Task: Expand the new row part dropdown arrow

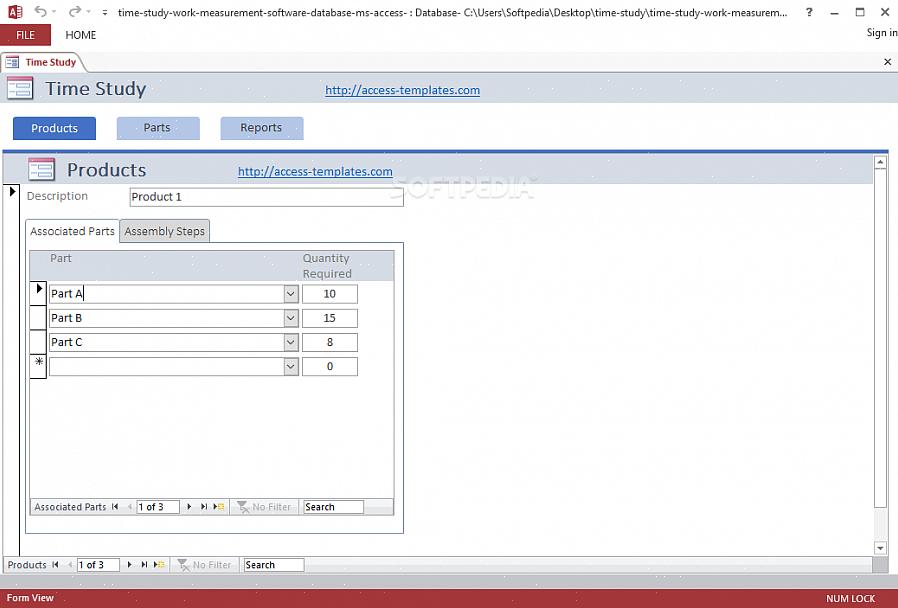Action: (291, 366)
